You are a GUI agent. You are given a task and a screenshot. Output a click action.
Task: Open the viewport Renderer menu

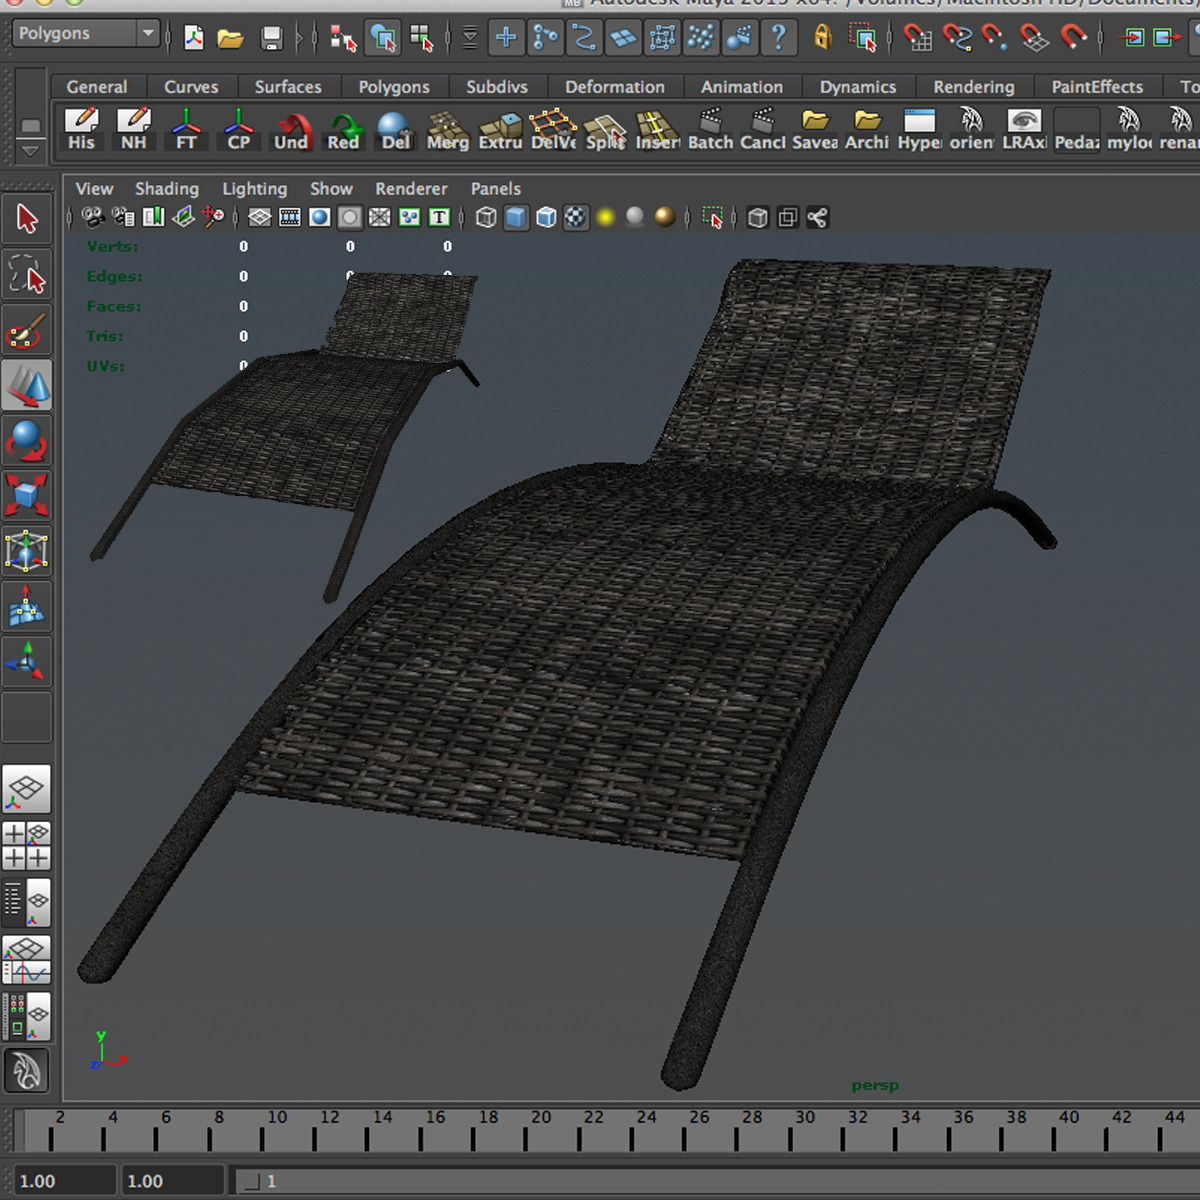point(411,188)
